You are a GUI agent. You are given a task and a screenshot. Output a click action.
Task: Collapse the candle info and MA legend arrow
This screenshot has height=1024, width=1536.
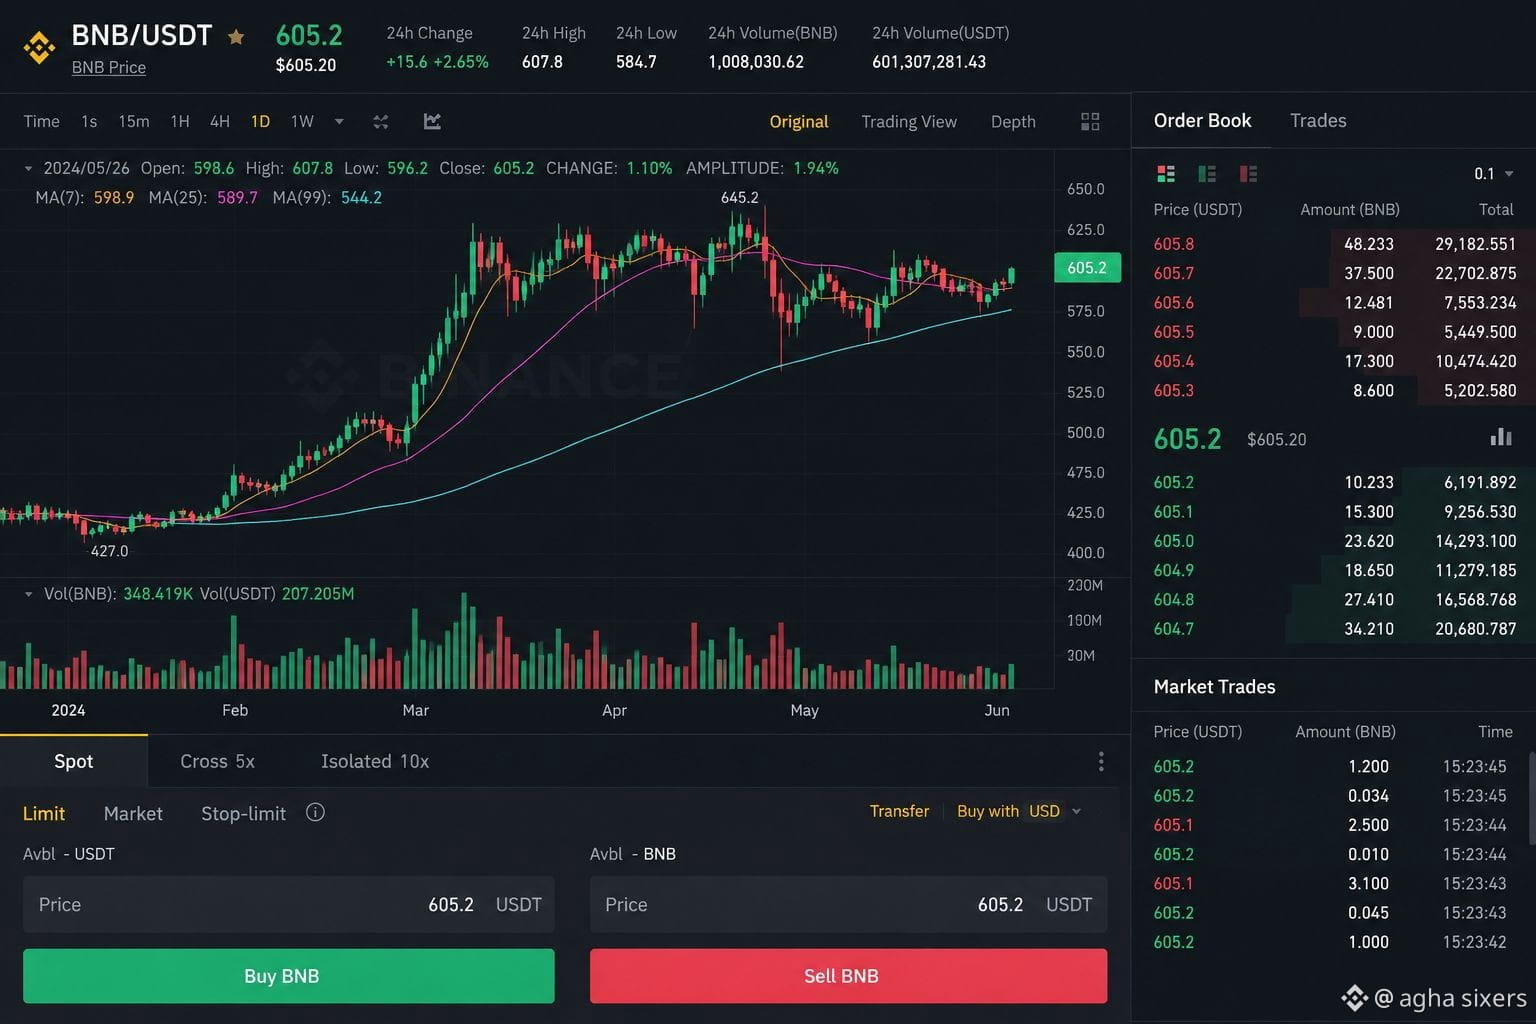(28, 168)
